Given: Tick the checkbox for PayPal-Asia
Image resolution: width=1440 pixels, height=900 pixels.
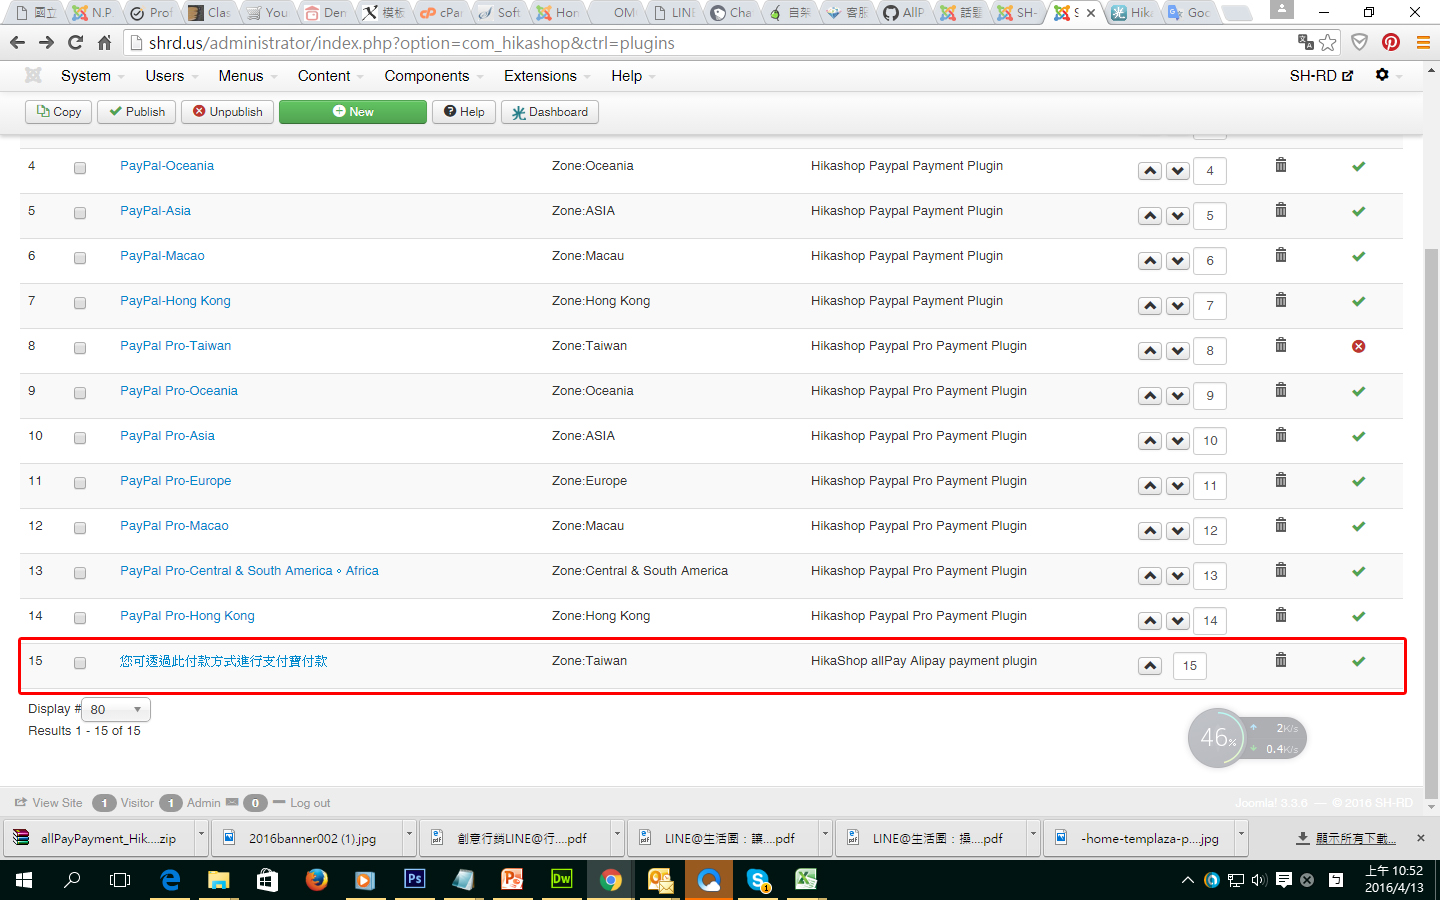Looking at the screenshot, I should tap(80, 213).
